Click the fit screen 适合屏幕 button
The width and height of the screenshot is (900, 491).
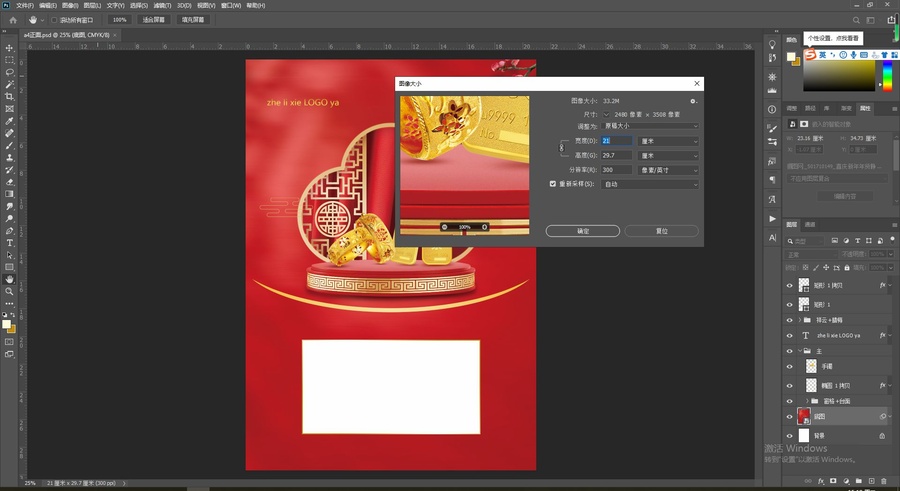pyautogui.click(x=153, y=20)
